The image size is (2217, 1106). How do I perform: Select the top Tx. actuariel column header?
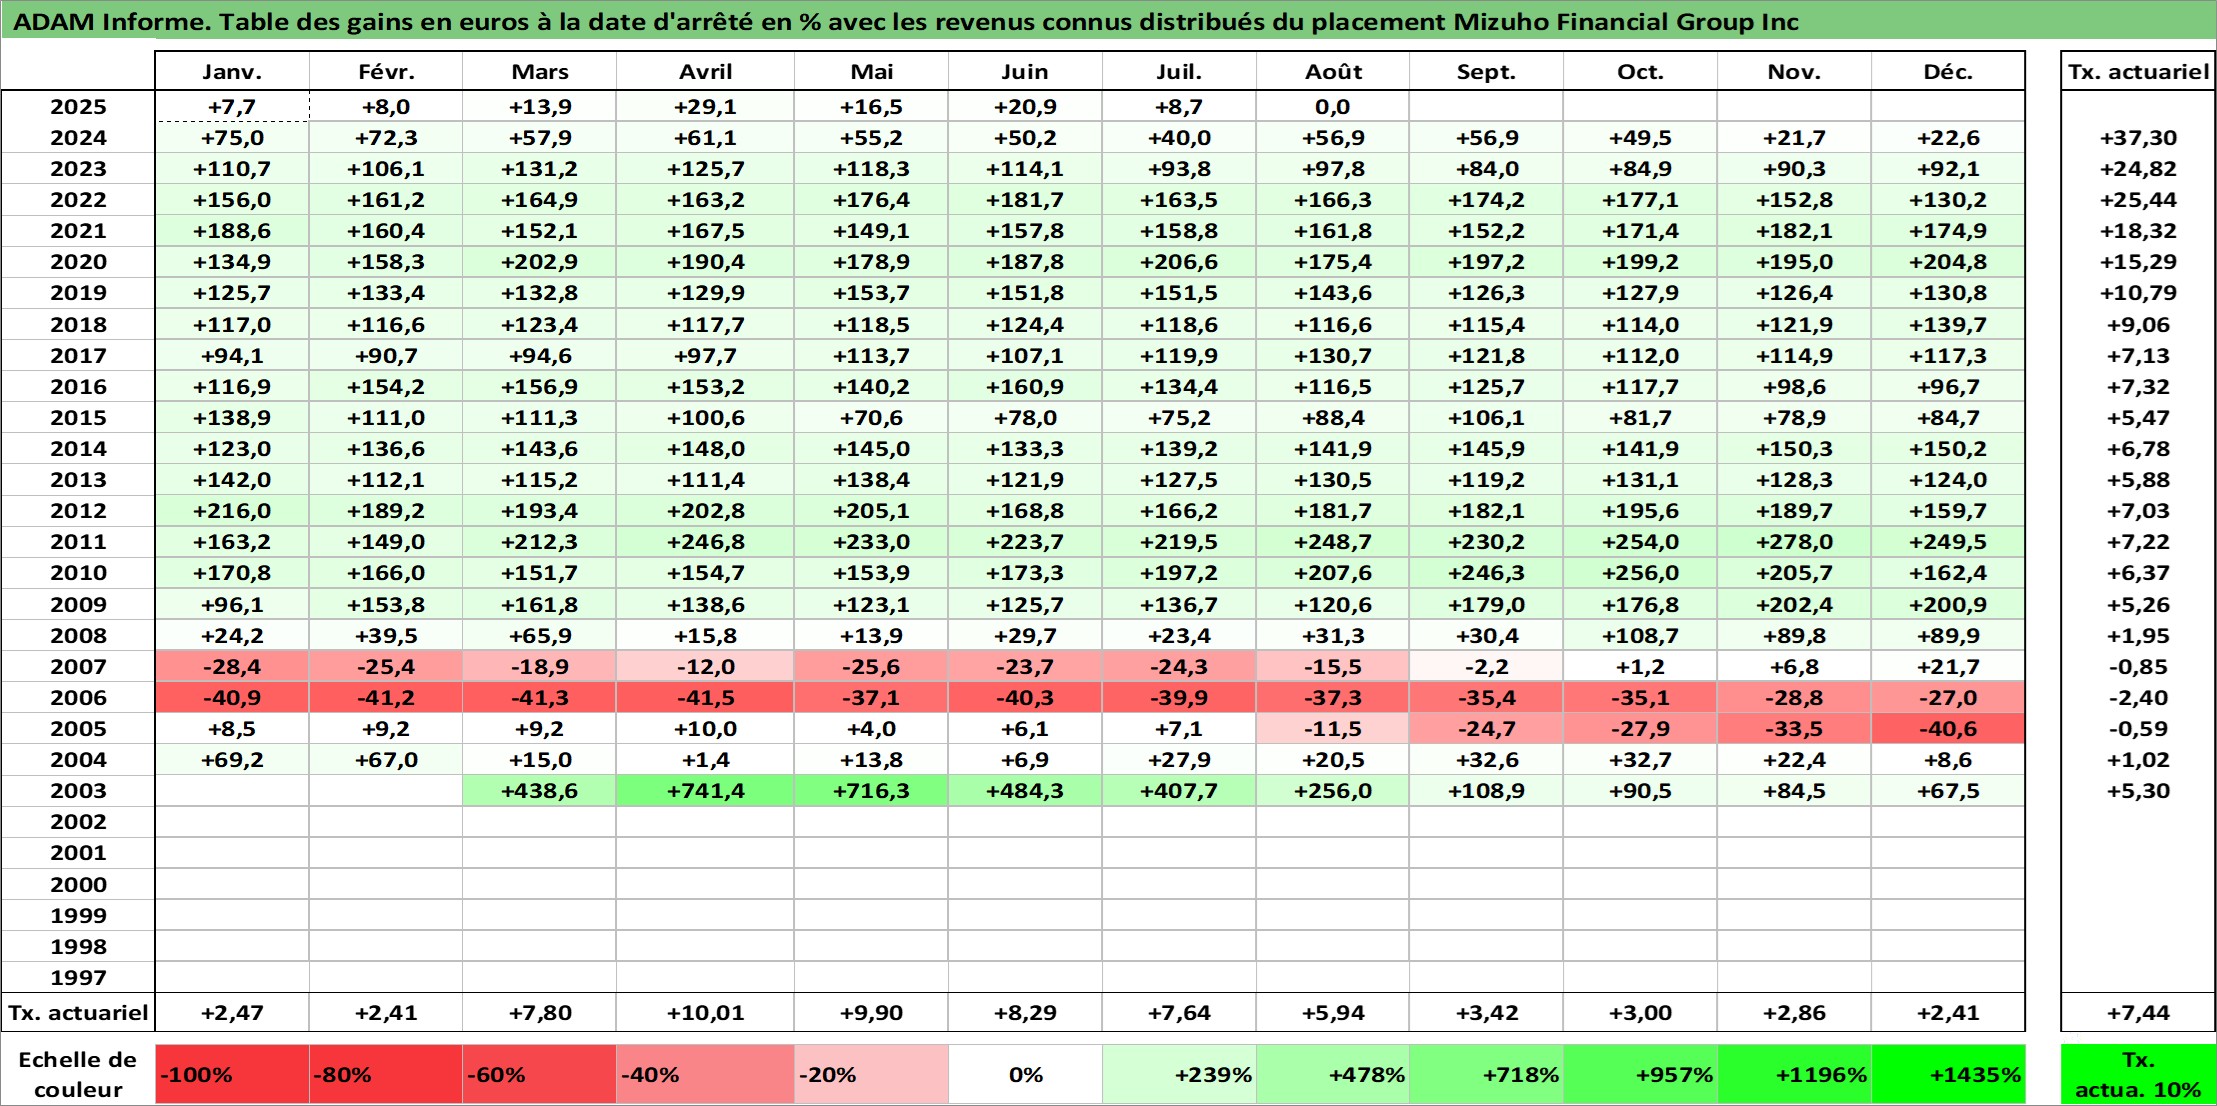2138,72
